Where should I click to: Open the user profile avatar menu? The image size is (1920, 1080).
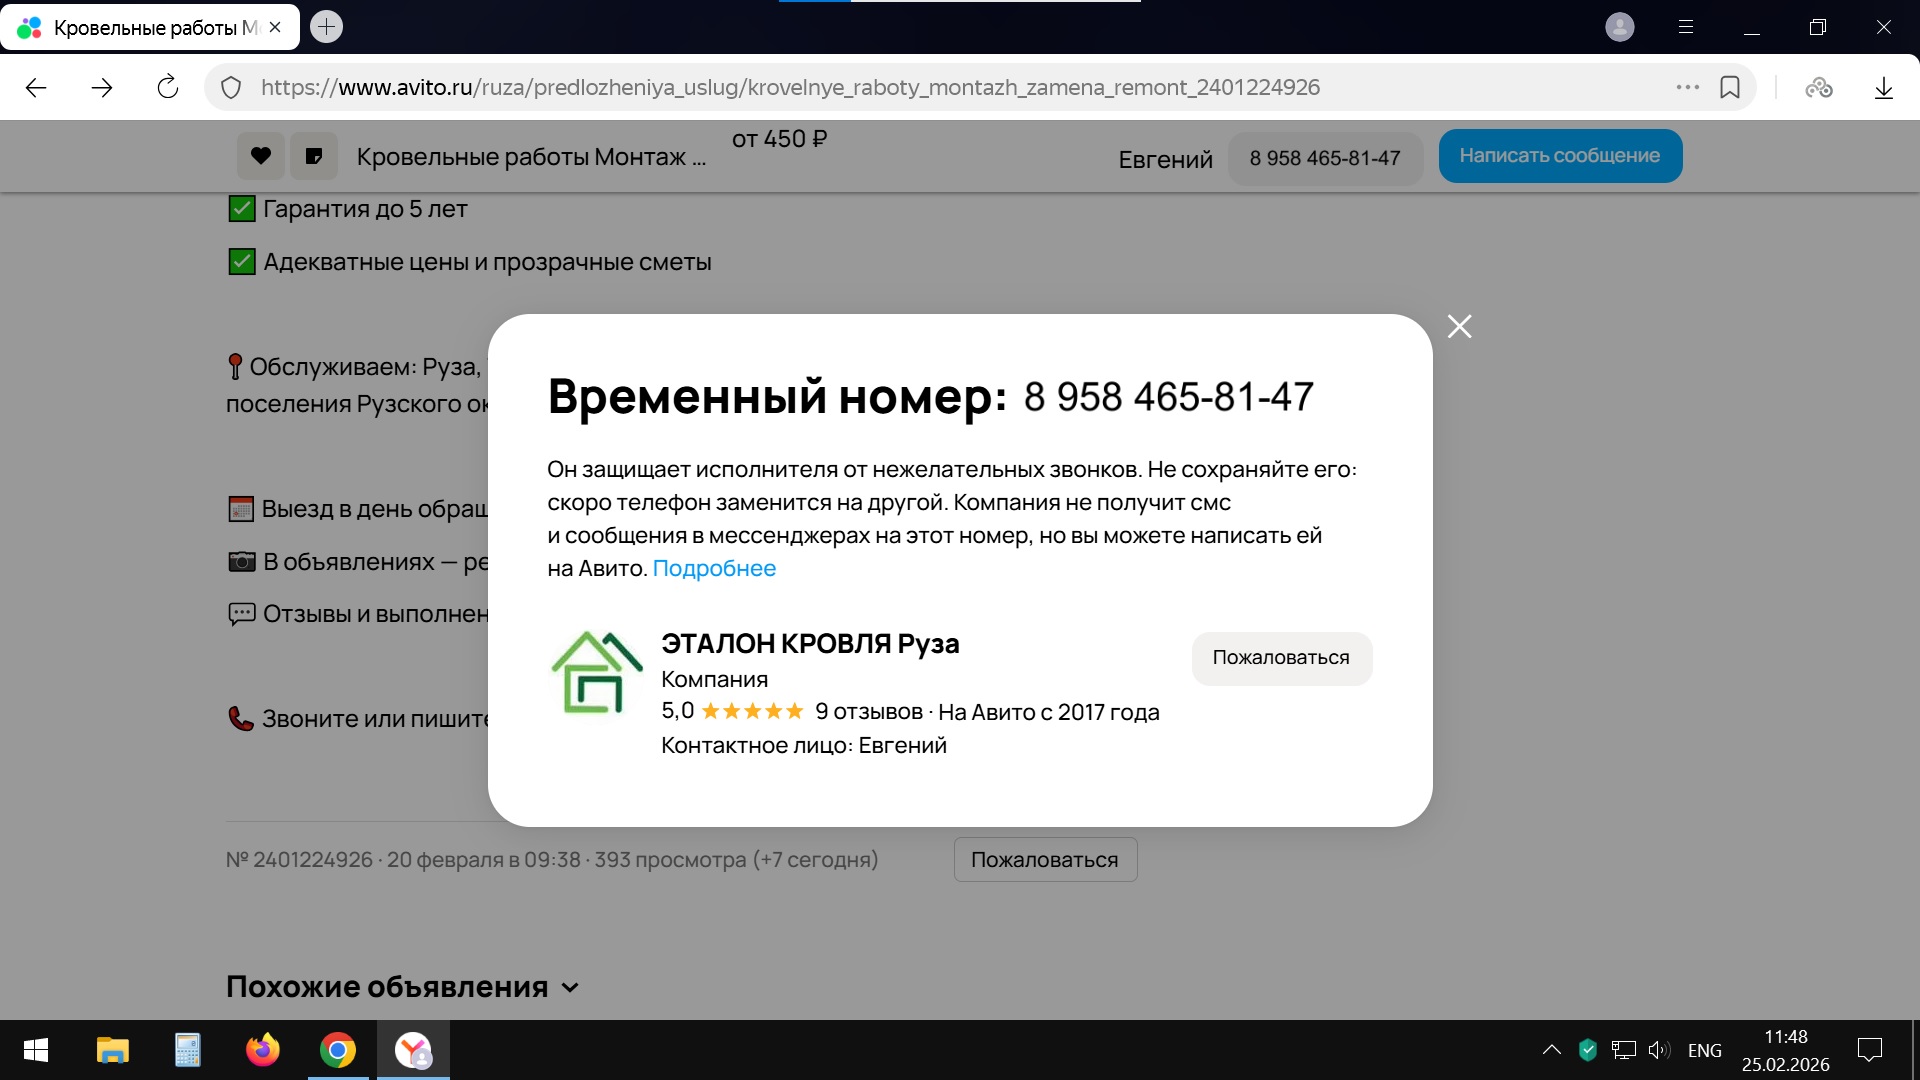pyautogui.click(x=1619, y=27)
